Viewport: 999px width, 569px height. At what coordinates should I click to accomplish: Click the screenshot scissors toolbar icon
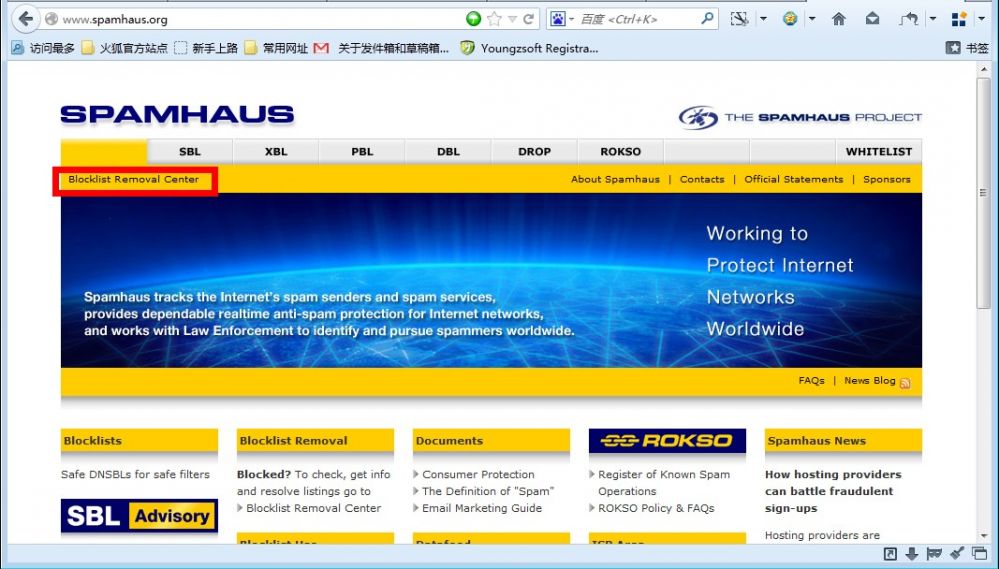tap(739, 19)
